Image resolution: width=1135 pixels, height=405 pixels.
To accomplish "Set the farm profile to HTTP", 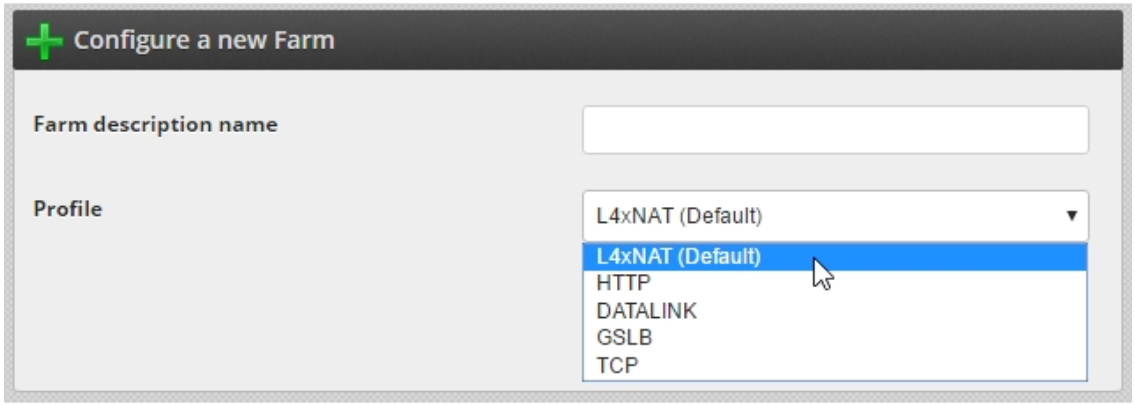I will 835,284.
